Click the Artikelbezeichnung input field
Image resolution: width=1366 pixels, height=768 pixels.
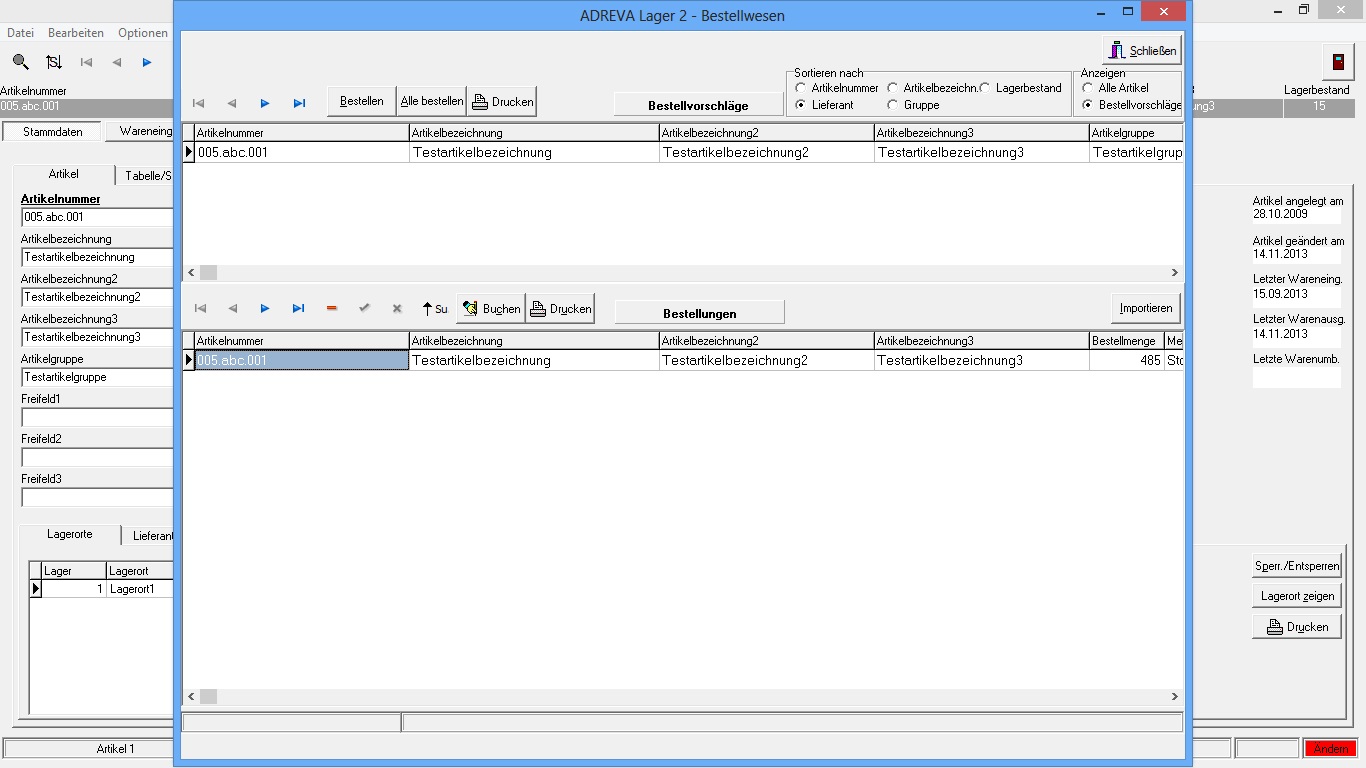(x=97, y=257)
